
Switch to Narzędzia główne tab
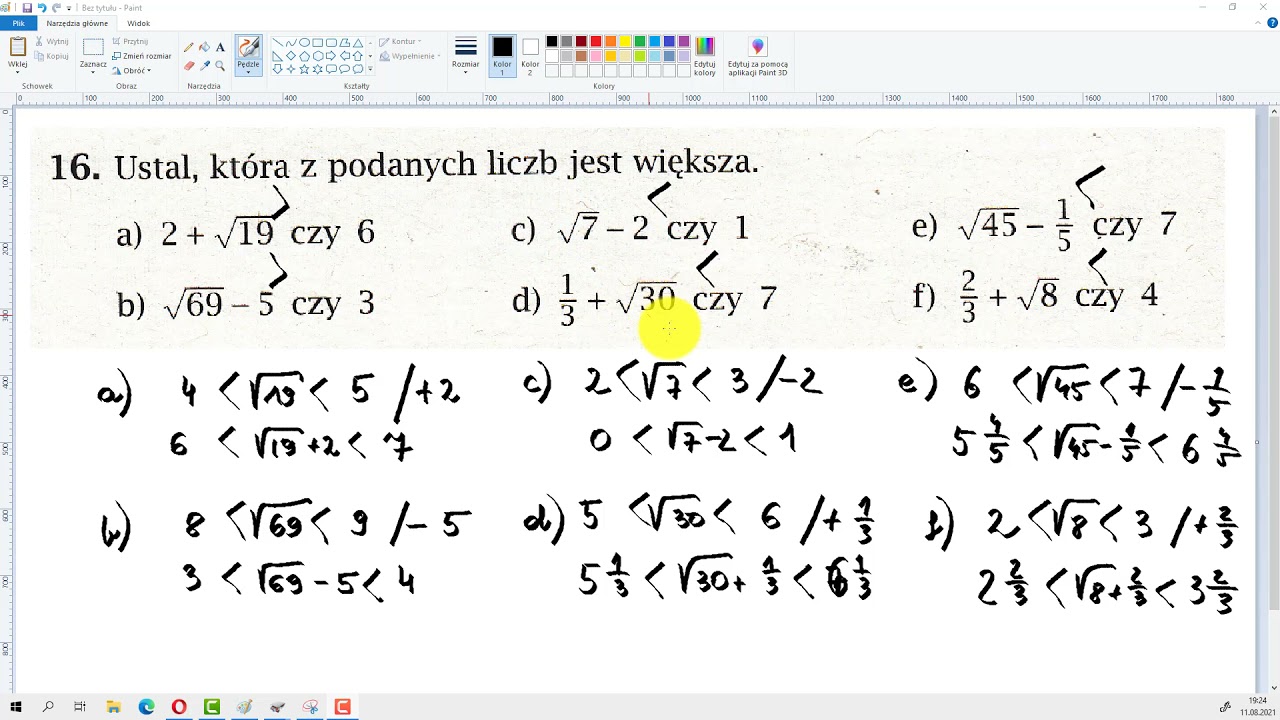pos(77,23)
